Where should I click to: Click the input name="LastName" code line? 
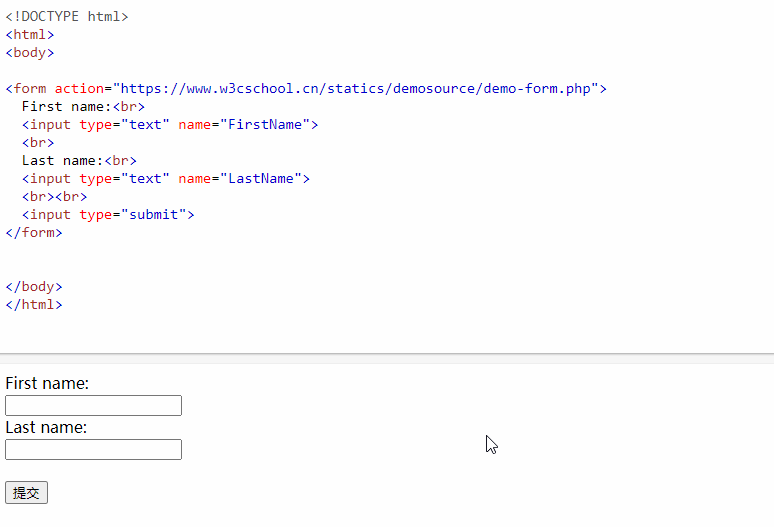166,179
